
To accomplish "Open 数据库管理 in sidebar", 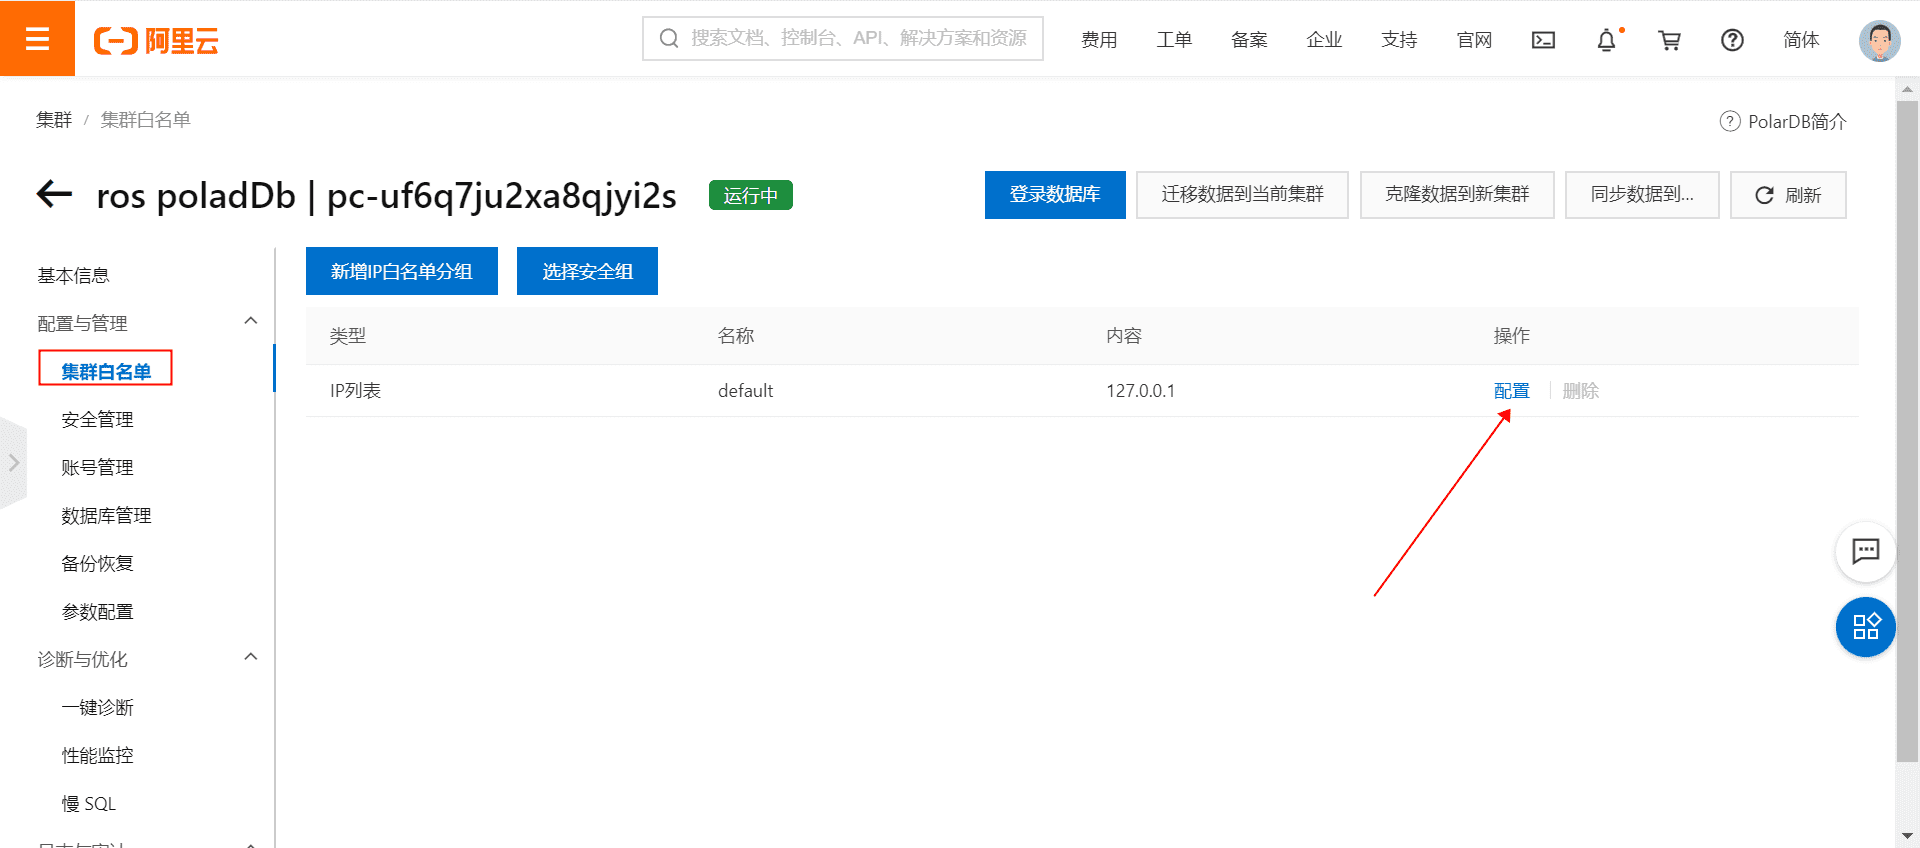I will [106, 515].
